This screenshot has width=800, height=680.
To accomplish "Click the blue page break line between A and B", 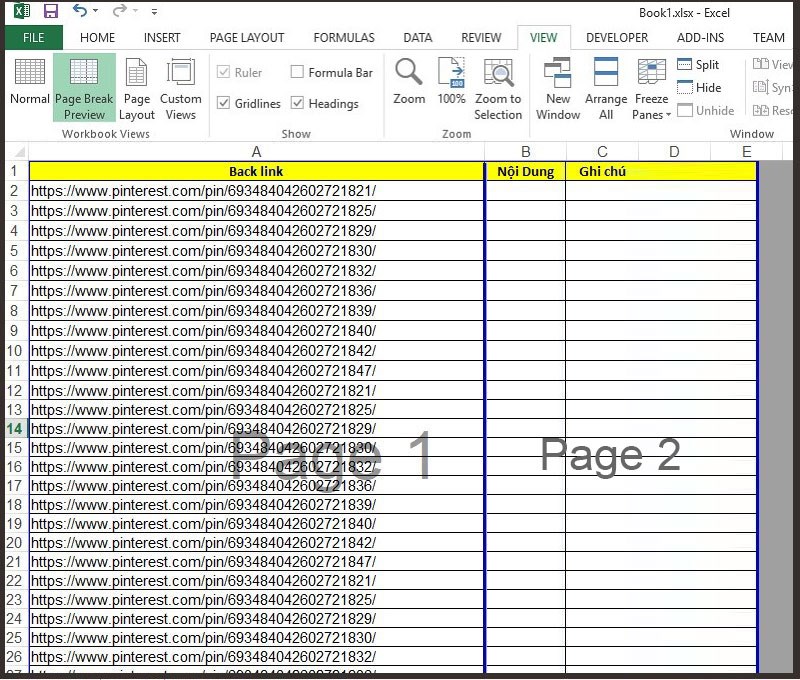I will 485,416.
